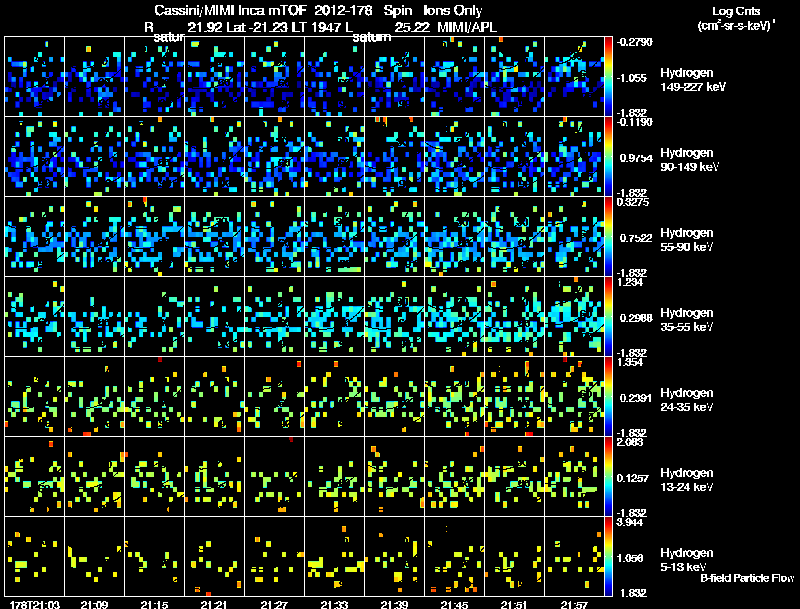Click the Hydrogen 149-227 keV color bar

point(608,77)
